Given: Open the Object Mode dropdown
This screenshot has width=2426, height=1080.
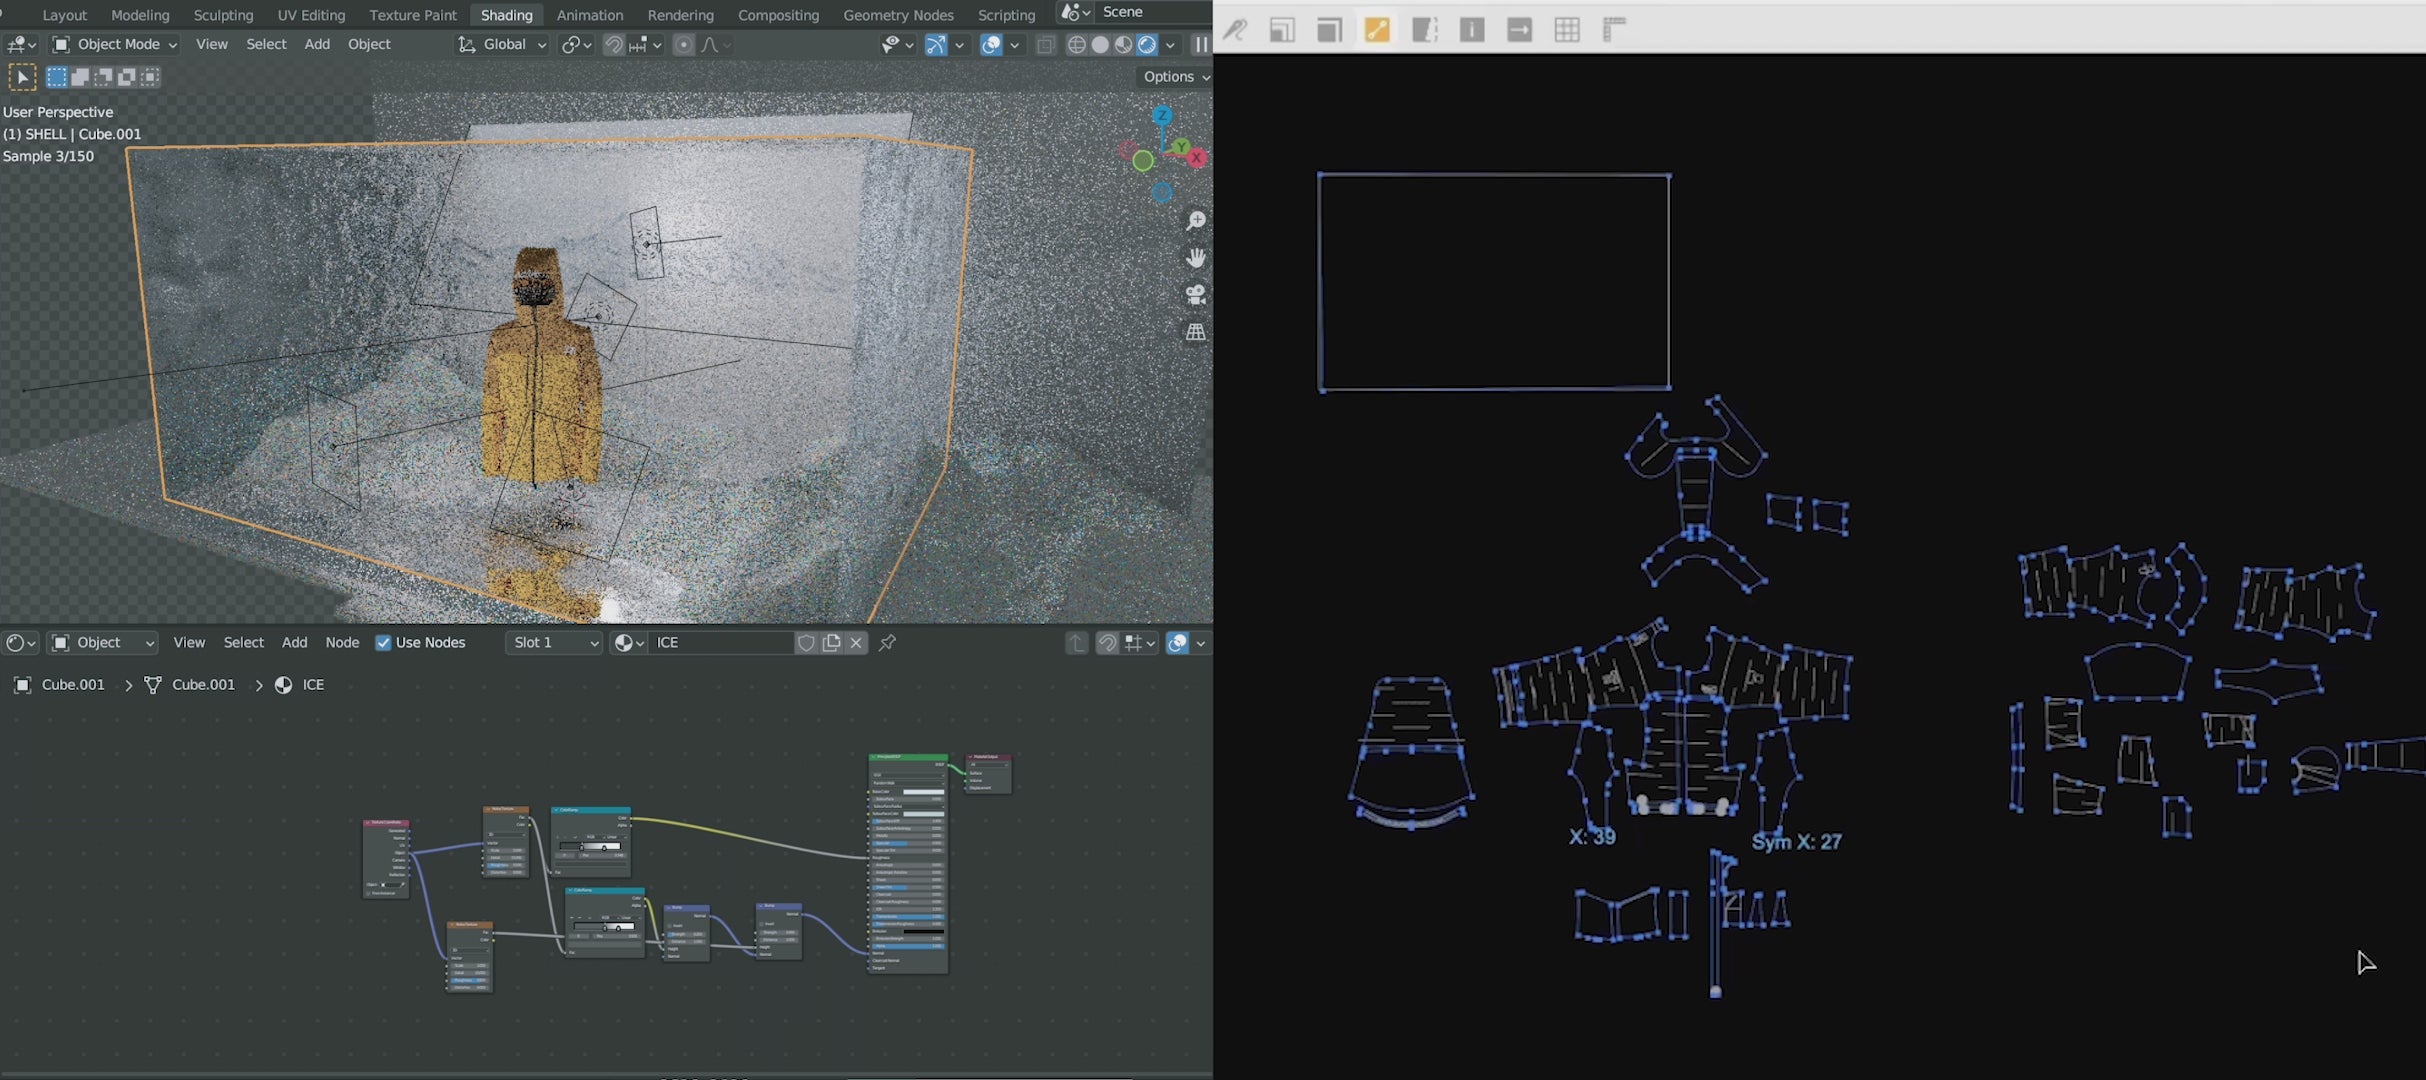Looking at the screenshot, I should [x=115, y=45].
